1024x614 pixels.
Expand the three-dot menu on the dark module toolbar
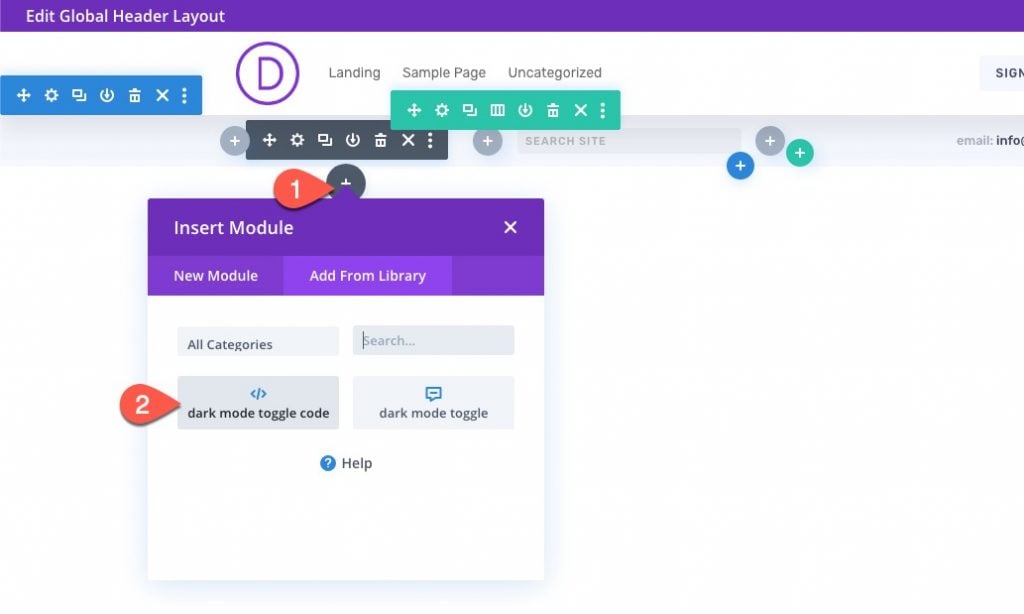pos(430,140)
